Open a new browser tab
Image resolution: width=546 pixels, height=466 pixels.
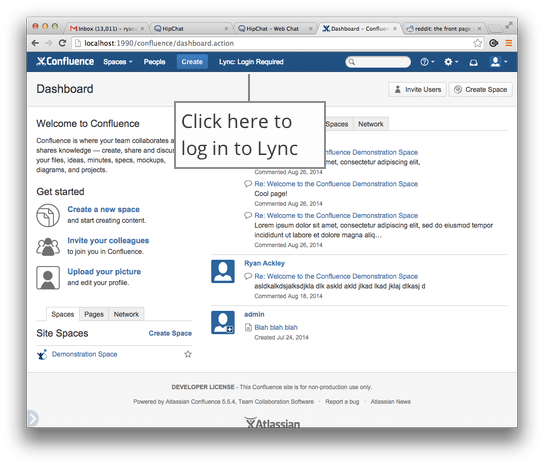(494, 29)
